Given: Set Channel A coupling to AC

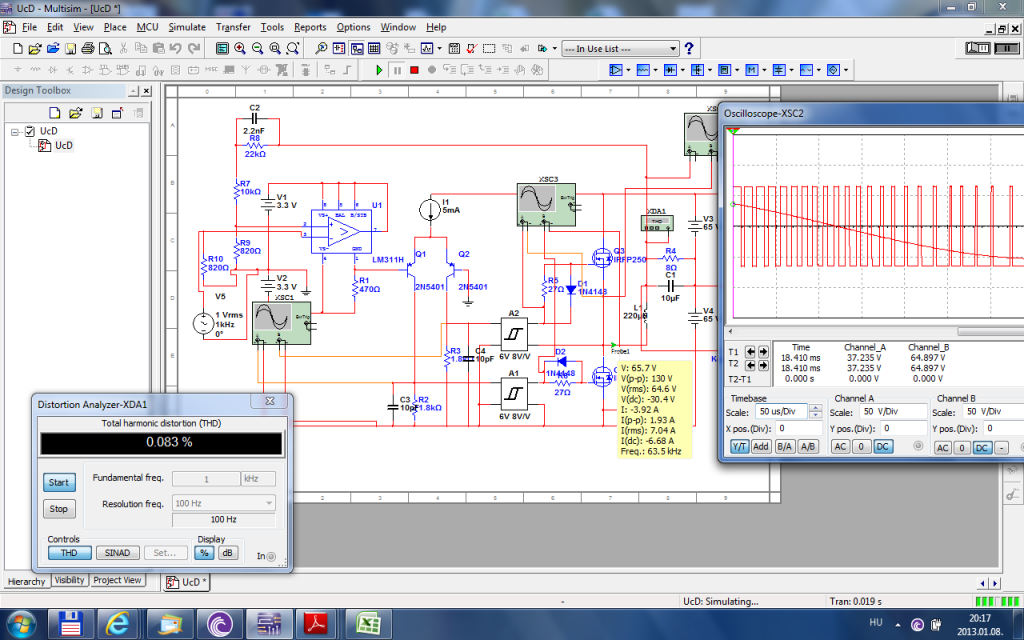Looking at the screenshot, I should pyautogui.click(x=839, y=447).
